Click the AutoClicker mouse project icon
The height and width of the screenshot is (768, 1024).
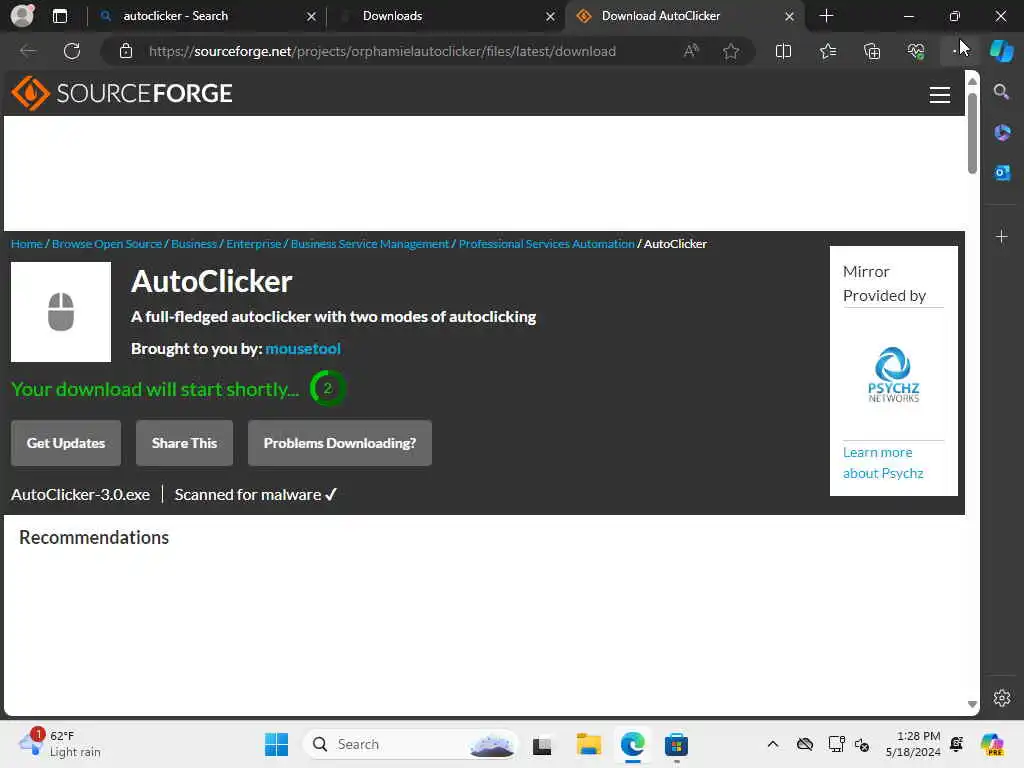[61, 312]
